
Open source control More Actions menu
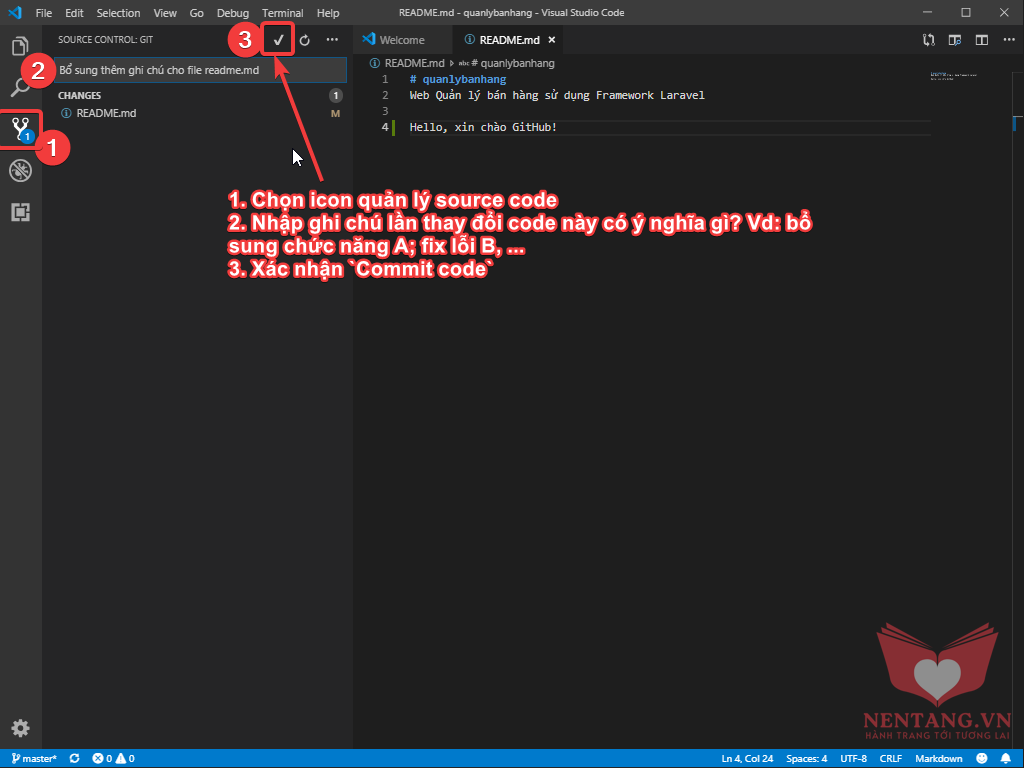pos(332,40)
